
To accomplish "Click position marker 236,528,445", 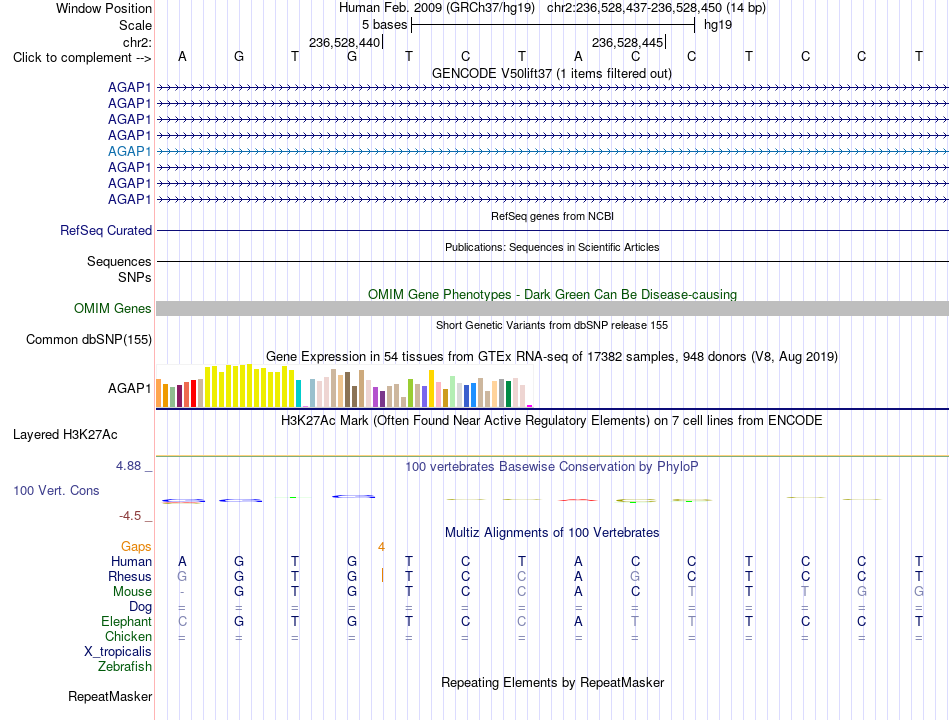I will coord(627,42).
